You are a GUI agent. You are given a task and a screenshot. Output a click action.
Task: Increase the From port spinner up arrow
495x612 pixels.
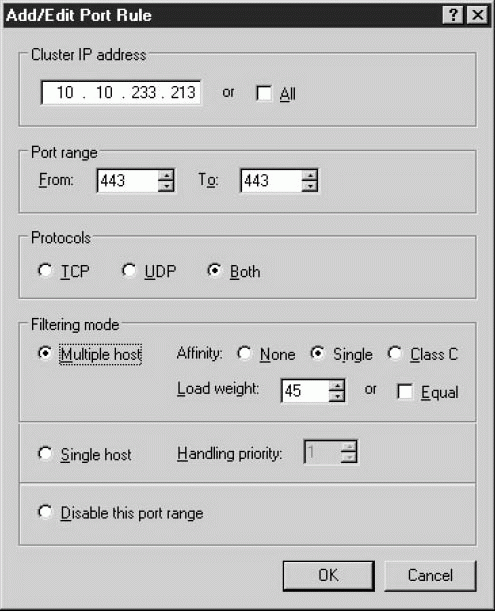pos(166,175)
